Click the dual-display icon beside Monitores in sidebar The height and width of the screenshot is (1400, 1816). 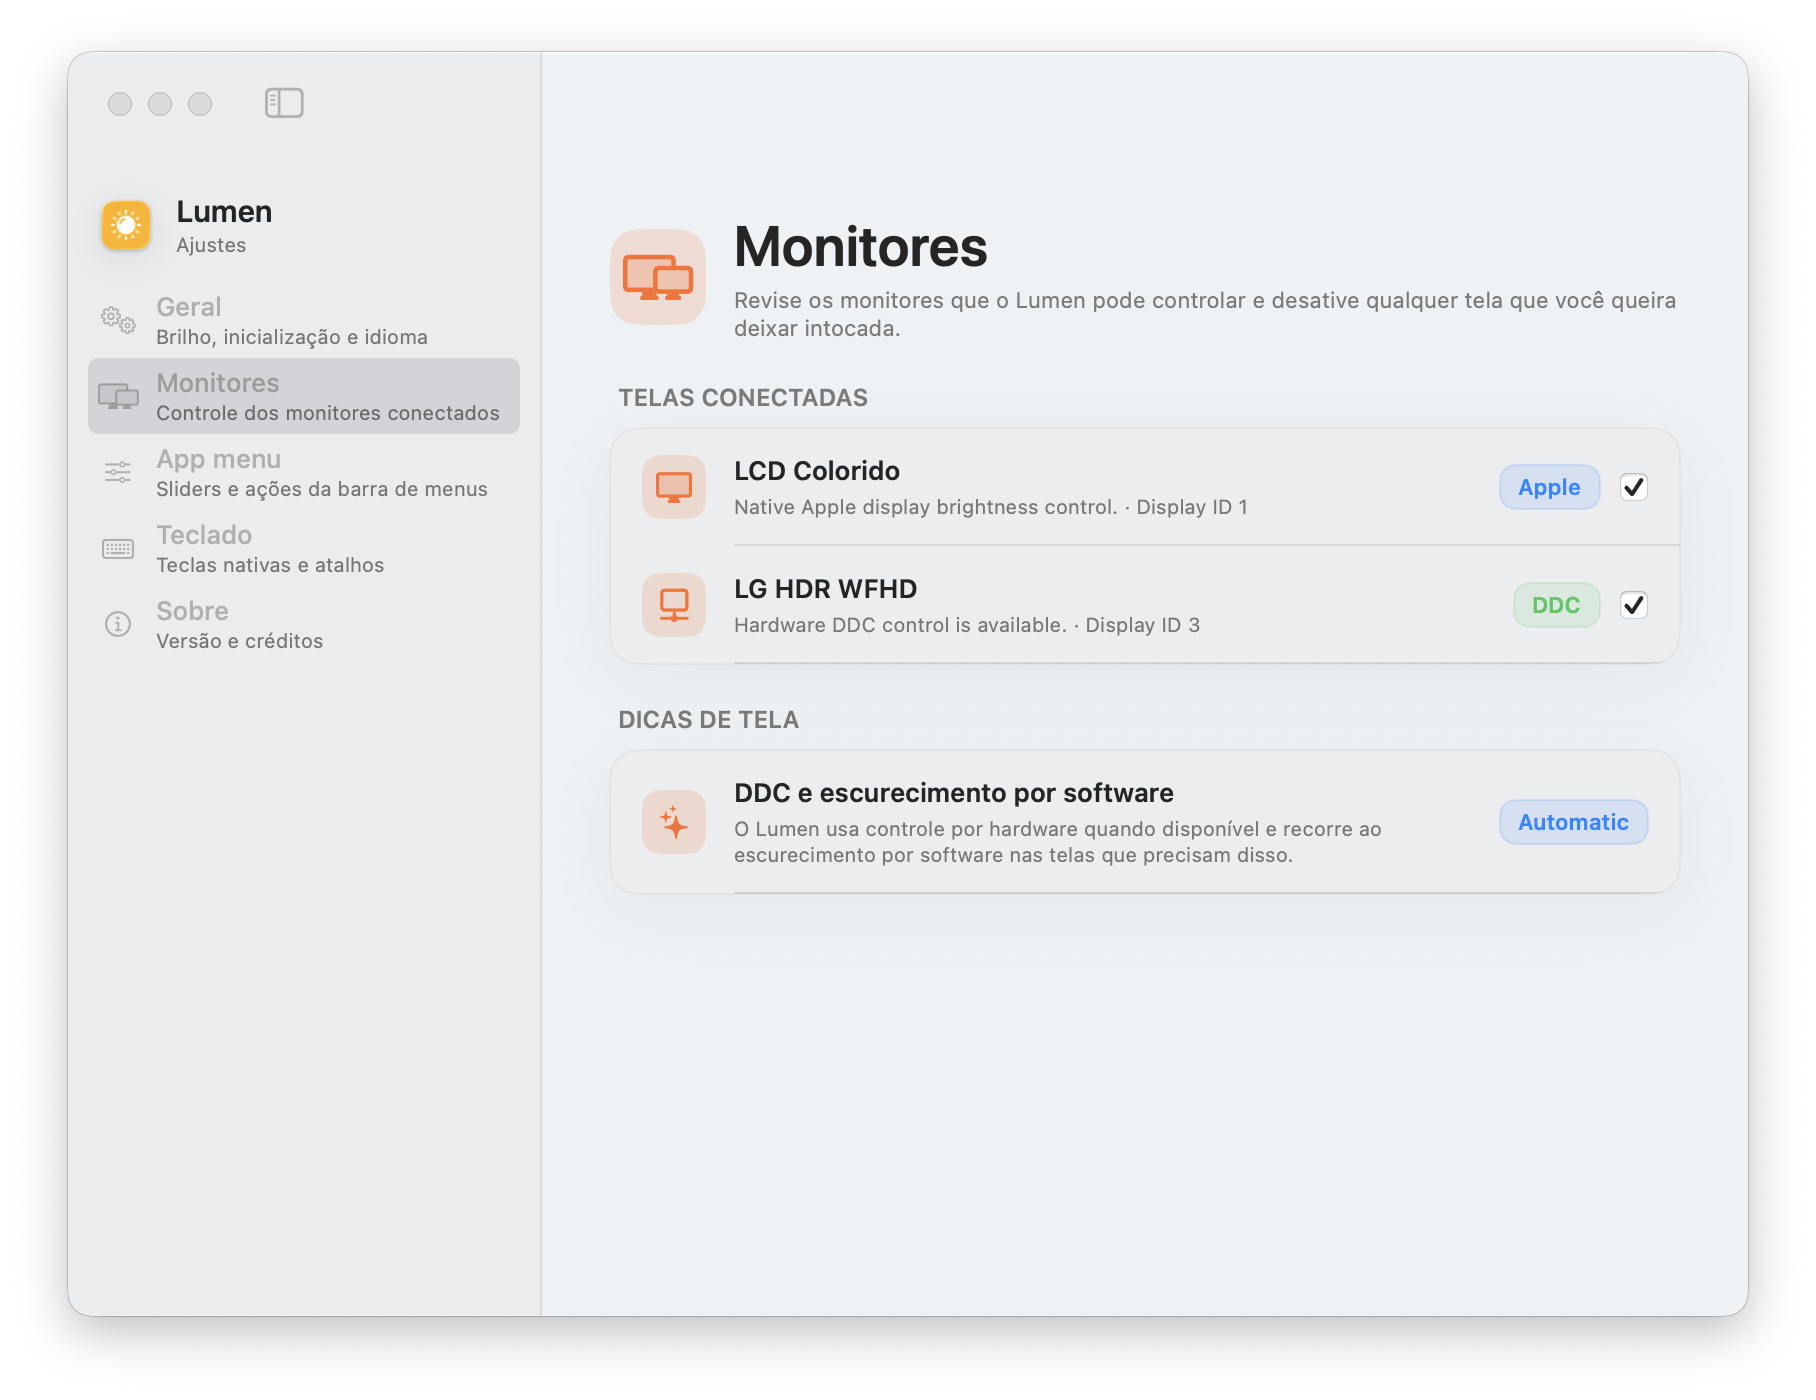[x=118, y=396]
